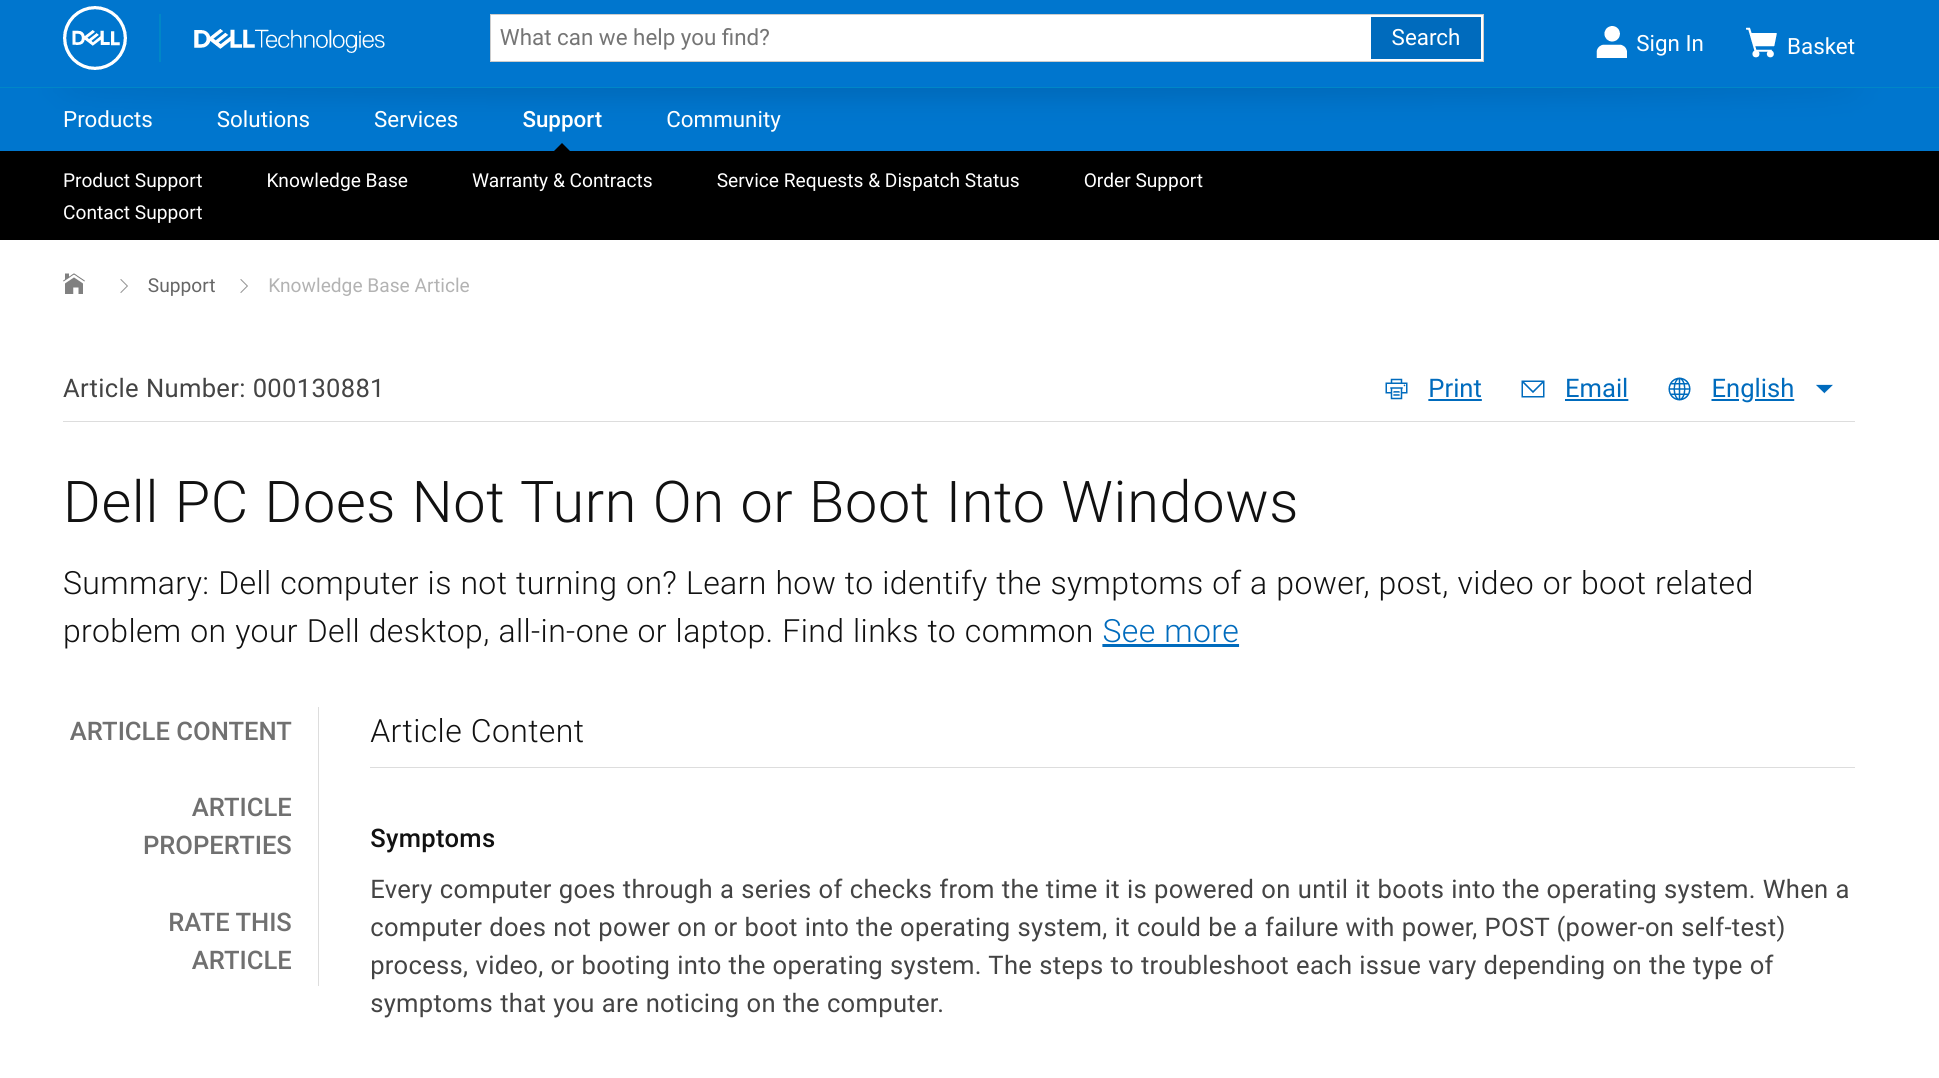The image size is (1939, 1078).
Task: Open Warranty & Contracts
Action: [x=562, y=180]
